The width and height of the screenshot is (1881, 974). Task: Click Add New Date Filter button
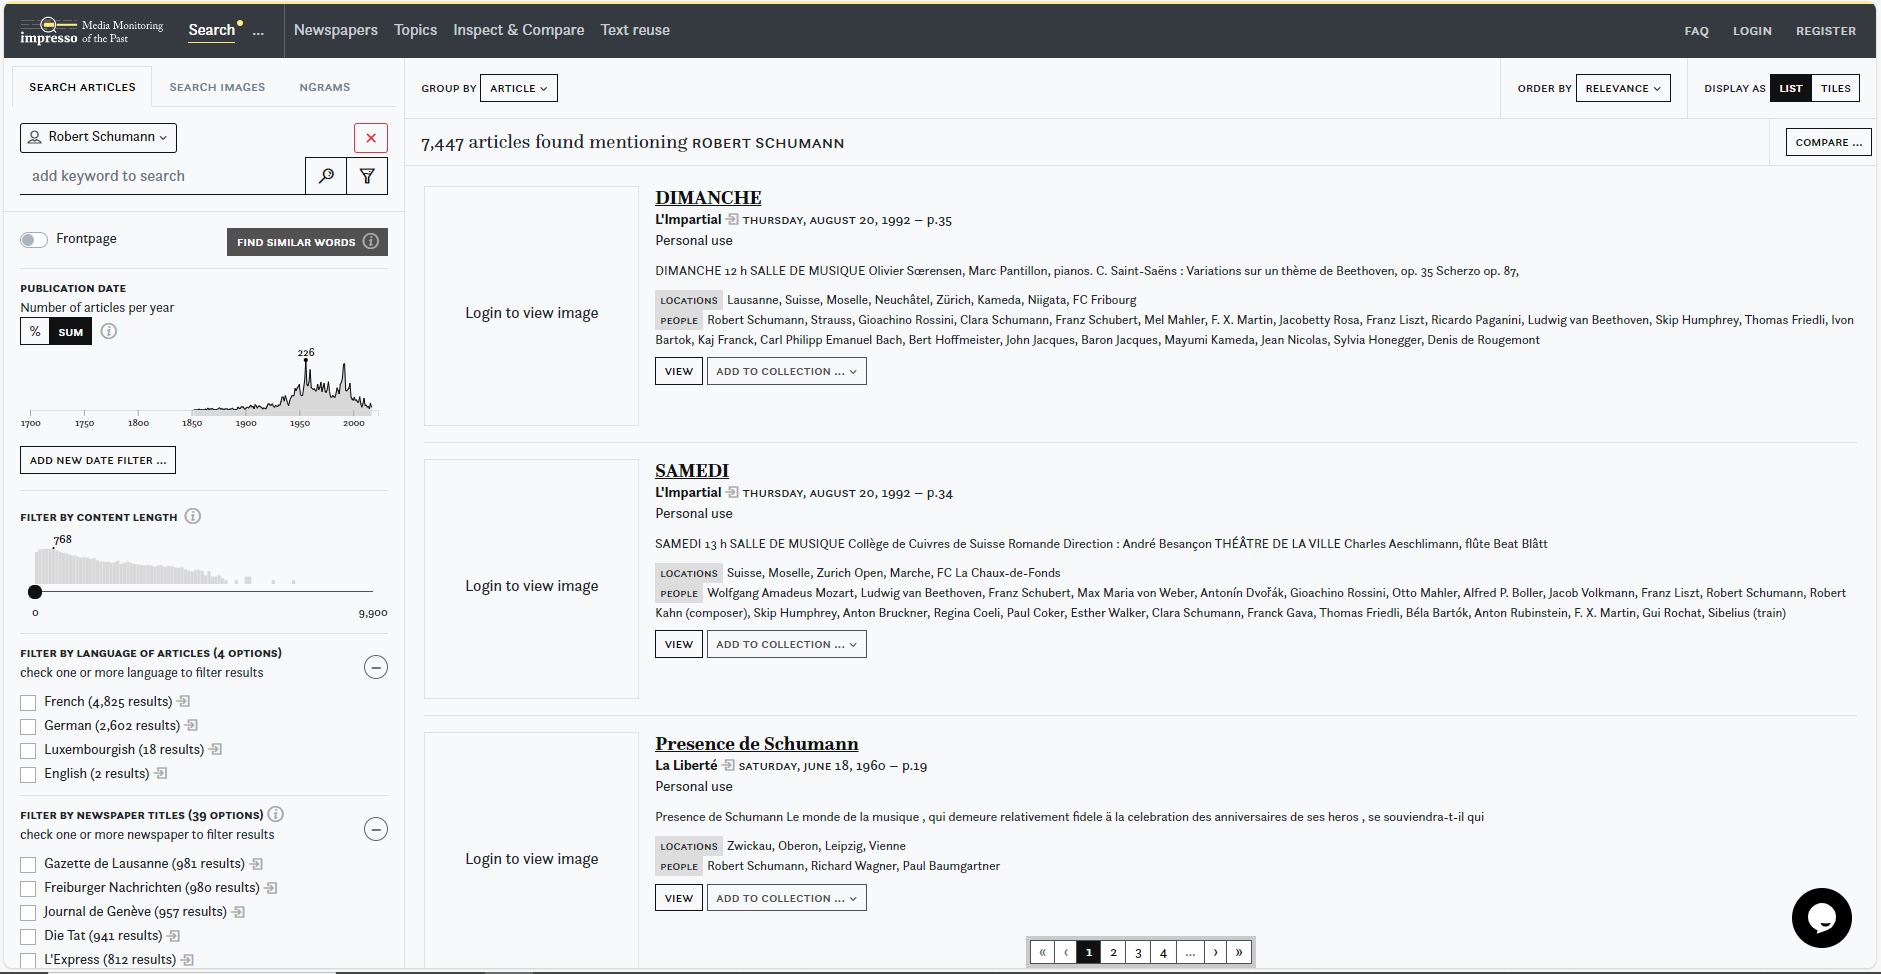click(98, 460)
